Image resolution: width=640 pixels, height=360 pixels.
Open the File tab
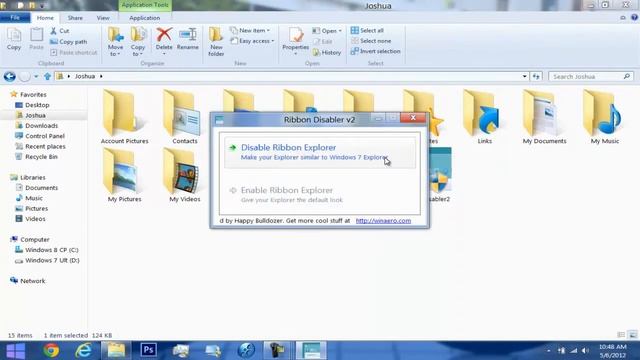click(15, 18)
